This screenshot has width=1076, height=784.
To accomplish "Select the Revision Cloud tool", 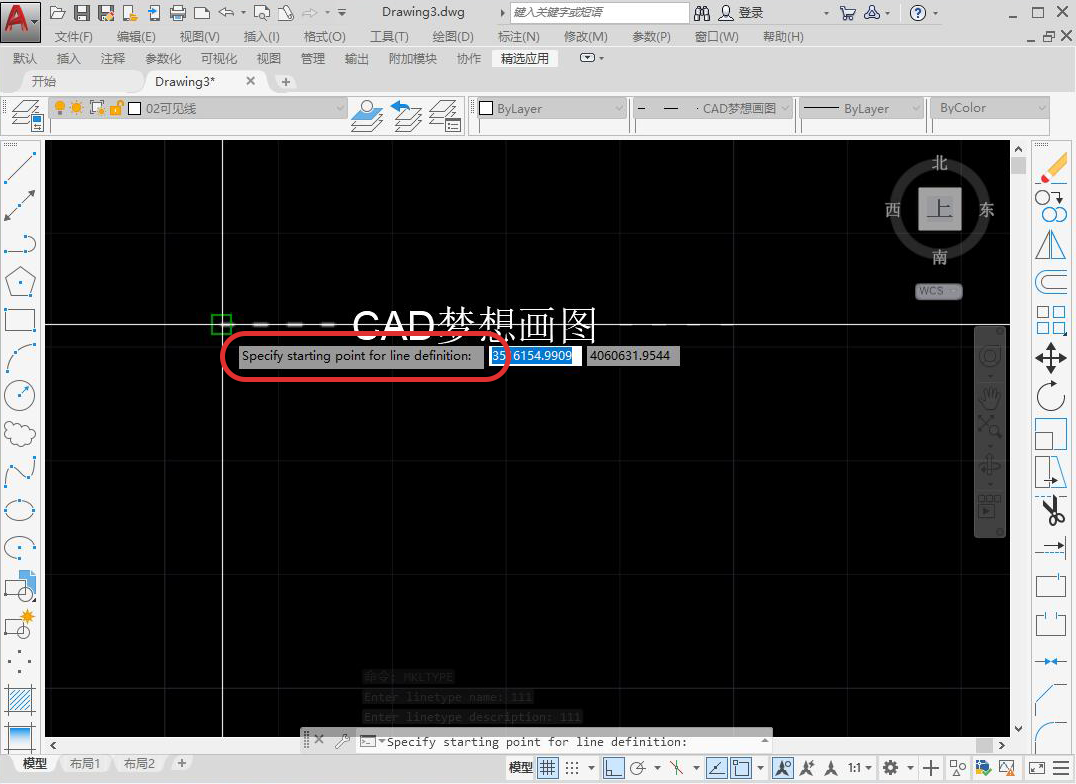I will click(20, 433).
